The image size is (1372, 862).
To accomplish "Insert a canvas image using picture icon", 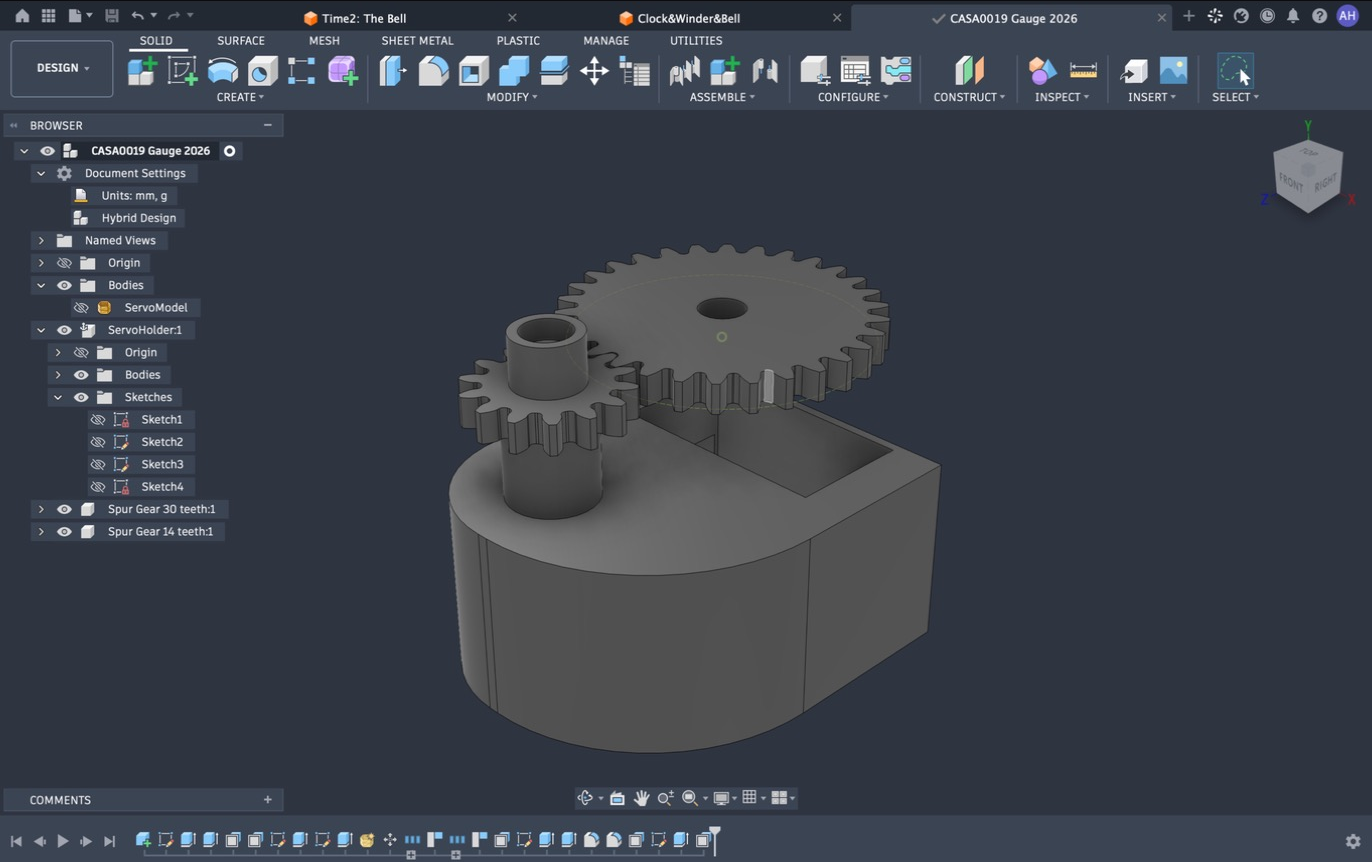I will tap(1173, 71).
